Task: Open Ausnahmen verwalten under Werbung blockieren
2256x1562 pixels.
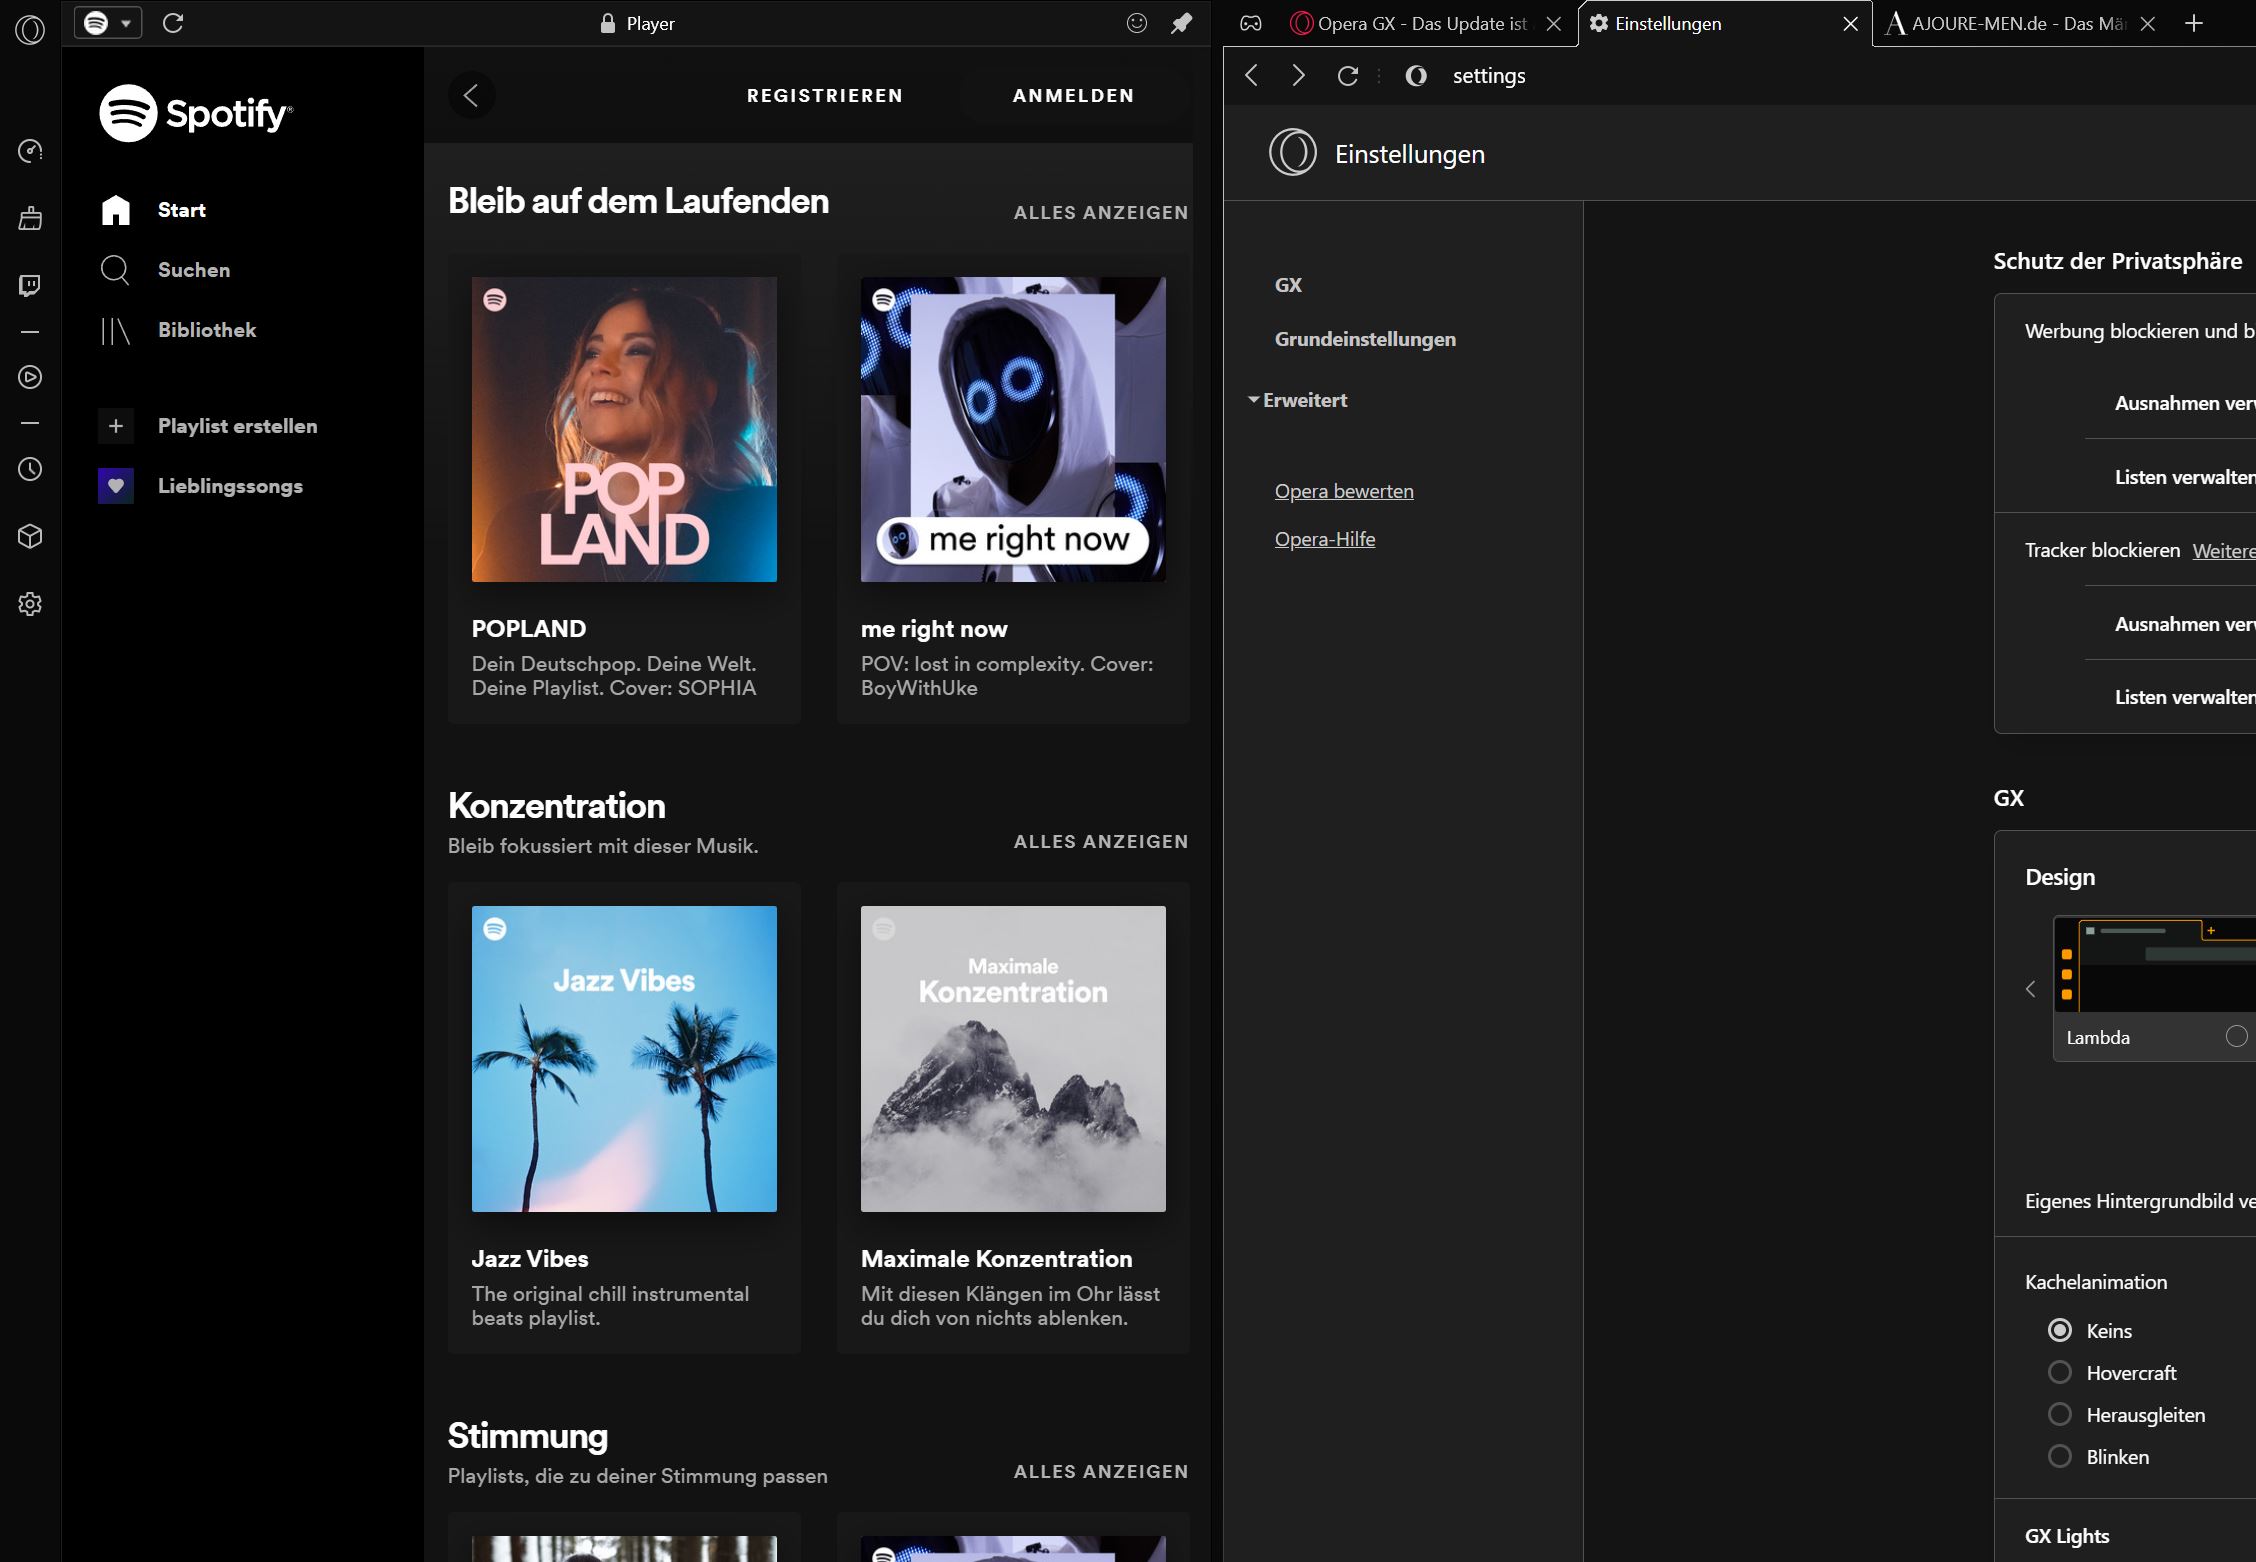Action: (2184, 403)
